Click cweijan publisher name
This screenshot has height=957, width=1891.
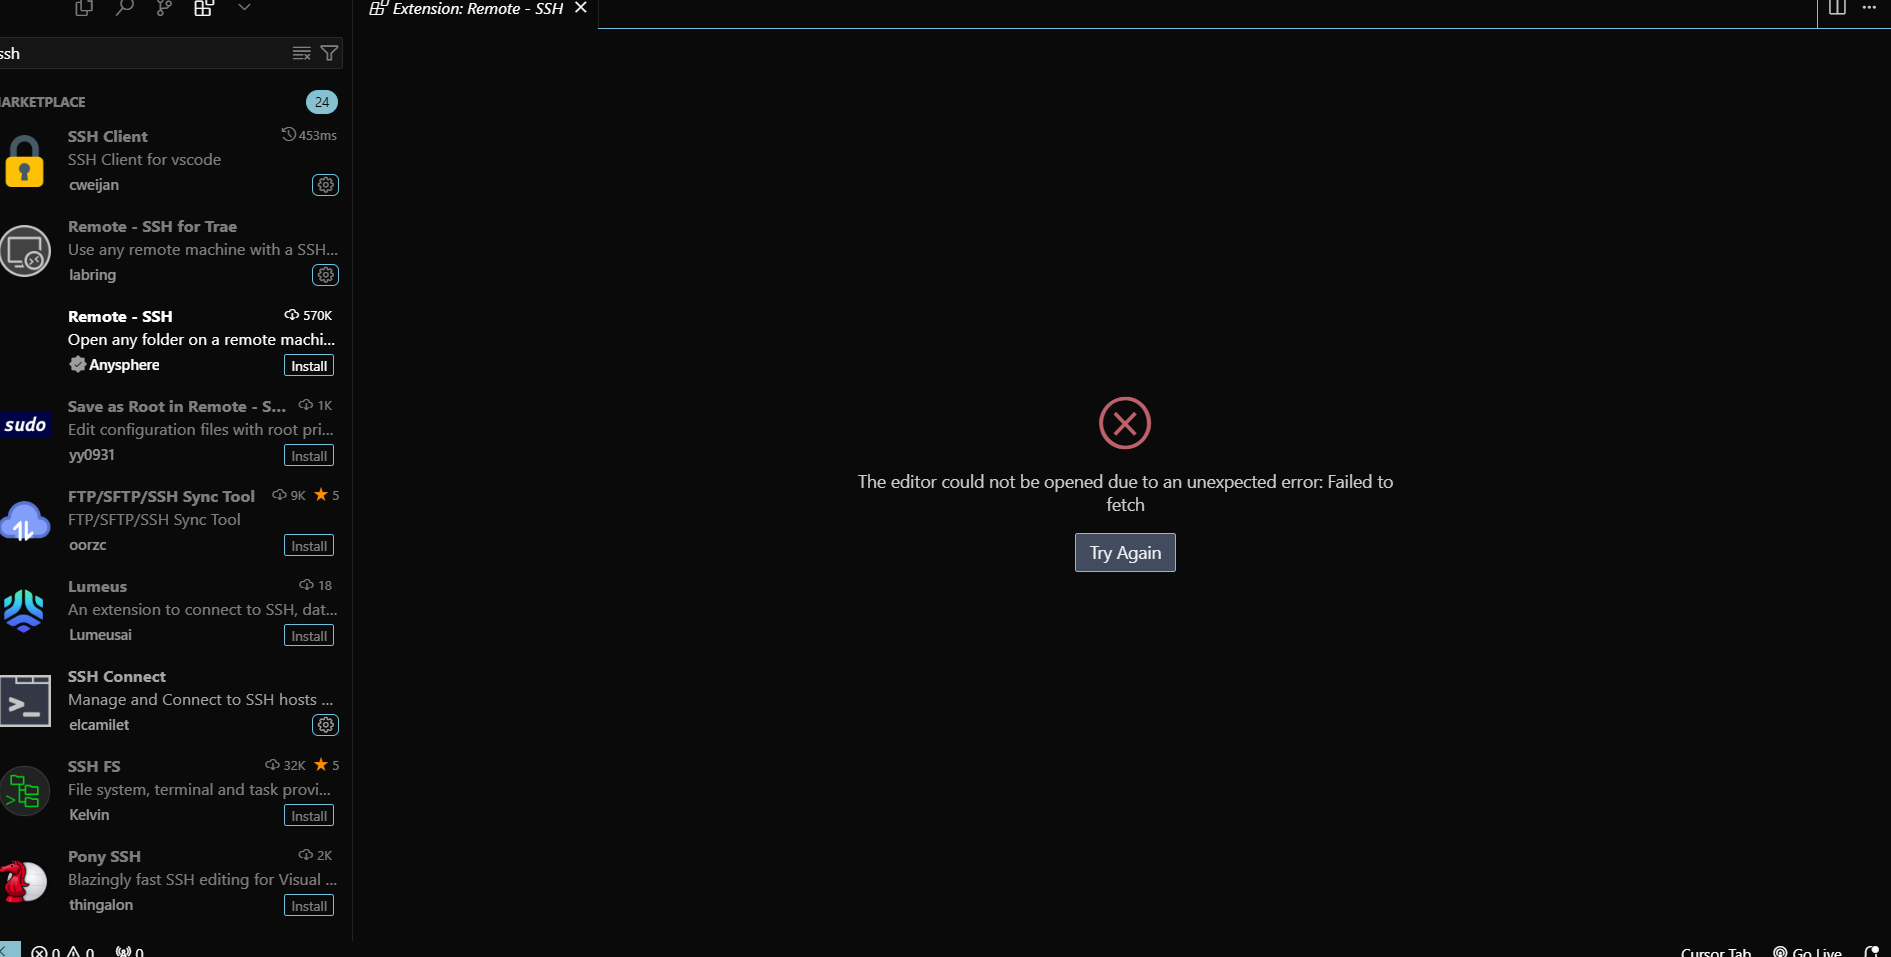[94, 185]
